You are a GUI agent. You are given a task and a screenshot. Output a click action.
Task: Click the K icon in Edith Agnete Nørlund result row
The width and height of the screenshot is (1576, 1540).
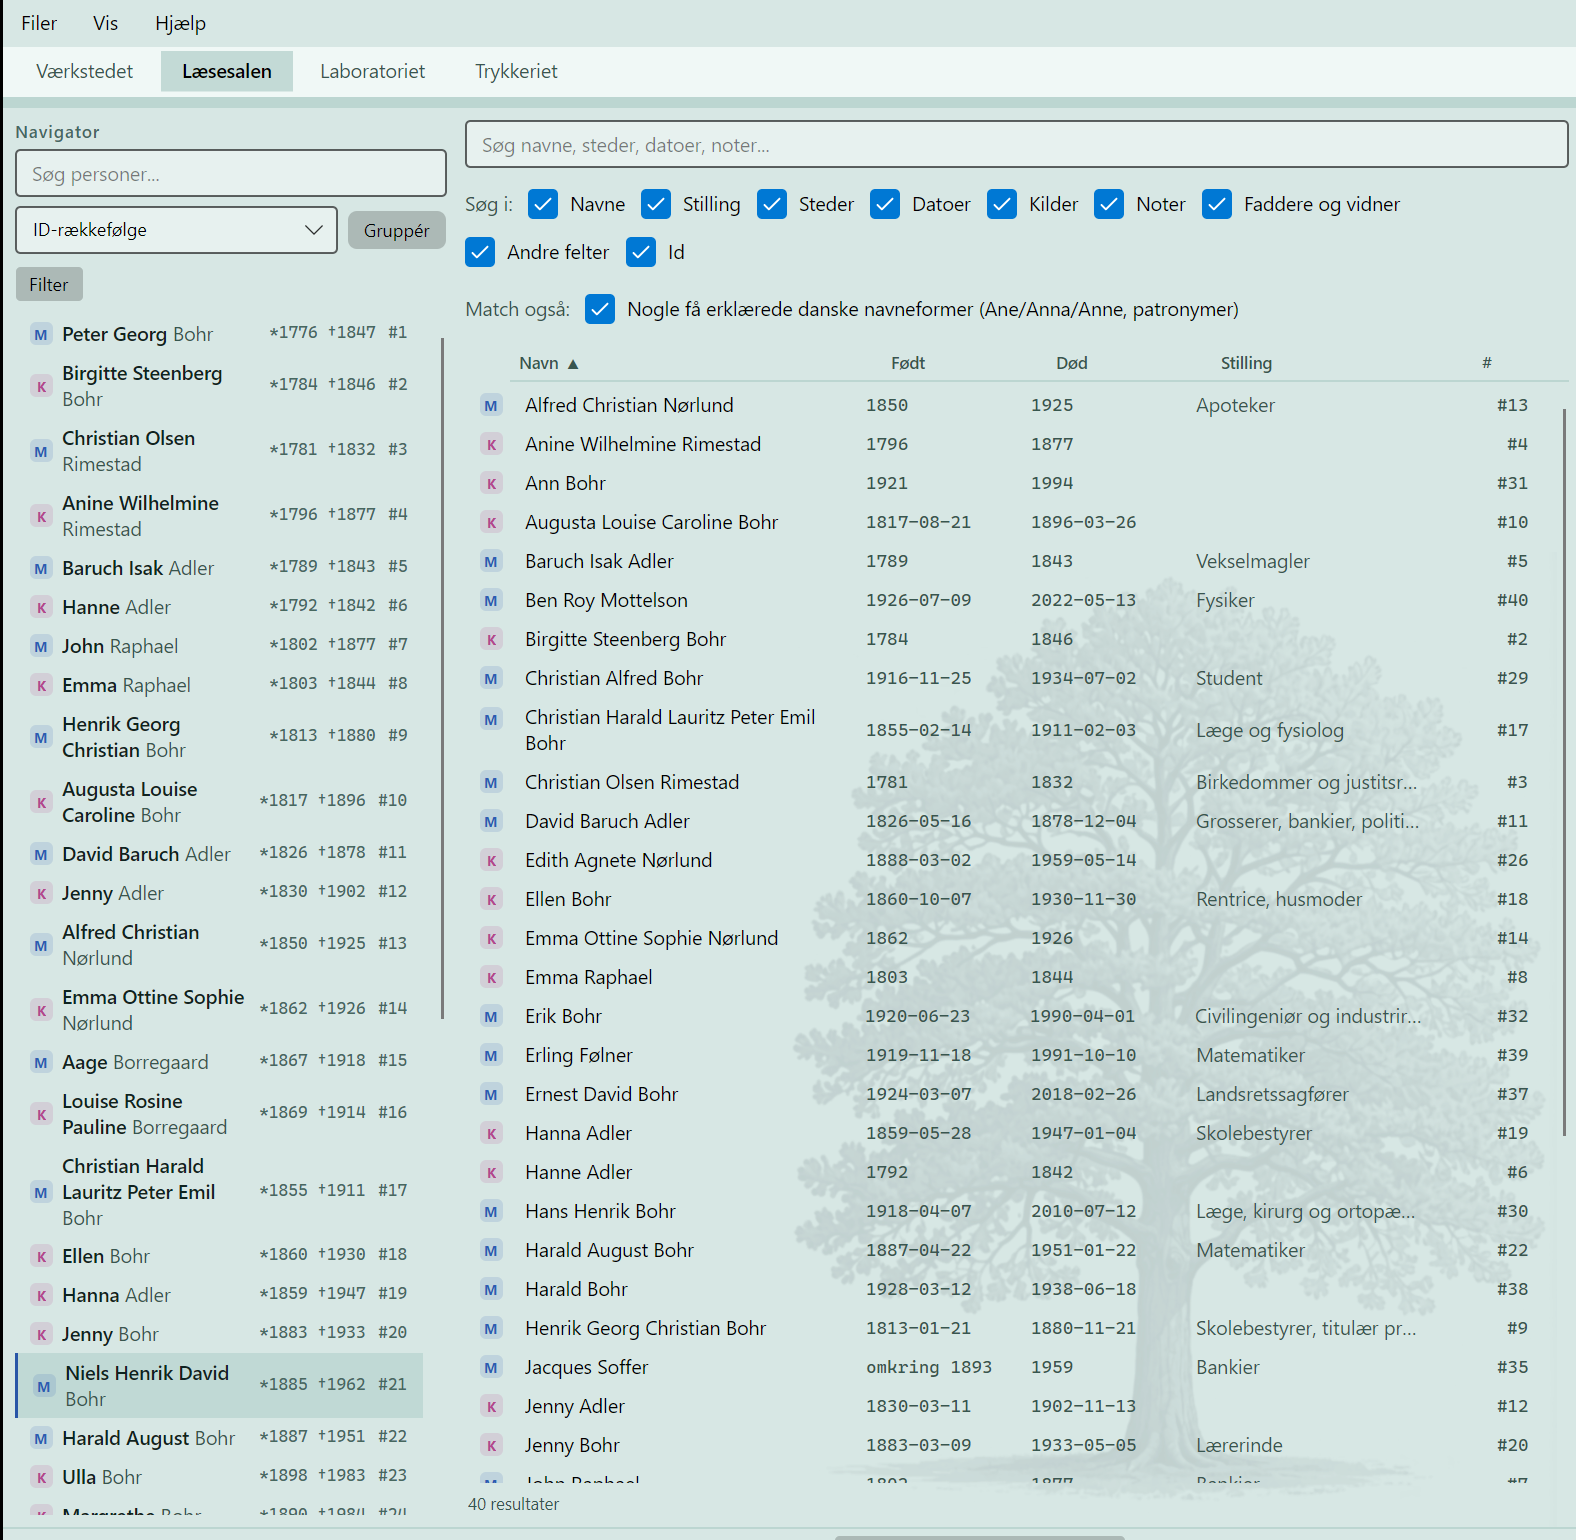pos(491,861)
